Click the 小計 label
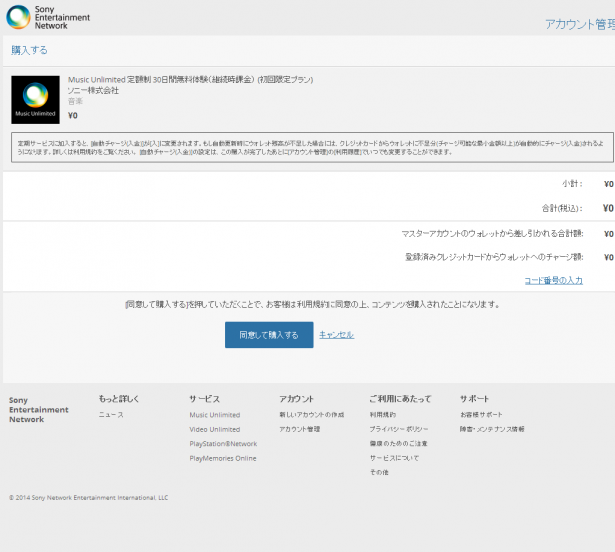Viewport: 615px width, 552px height. [x=572, y=184]
